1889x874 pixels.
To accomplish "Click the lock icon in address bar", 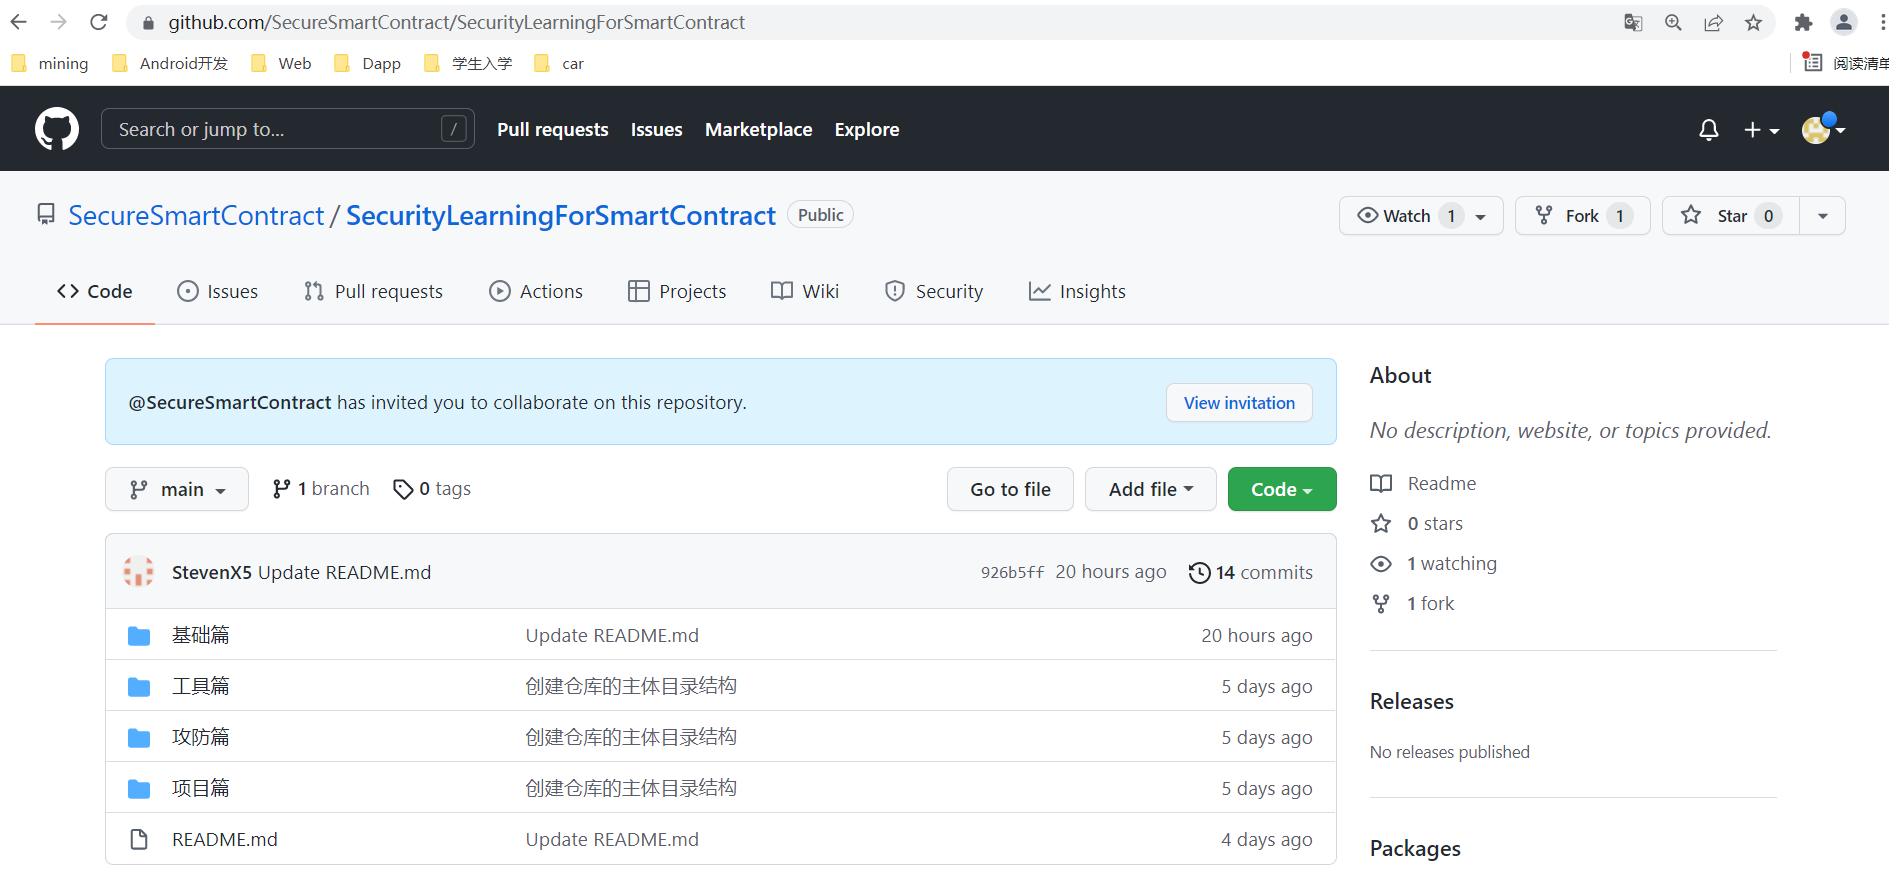I will [148, 22].
